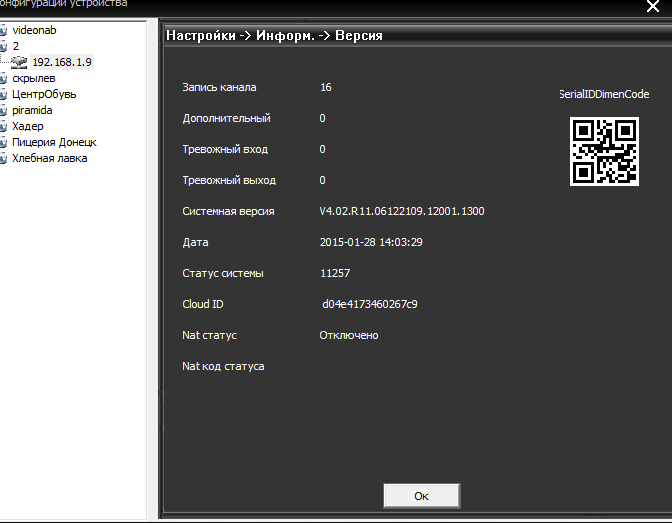
Task: Click the group icon next to ЦентрОбувь
Action: tap(3, 94)
